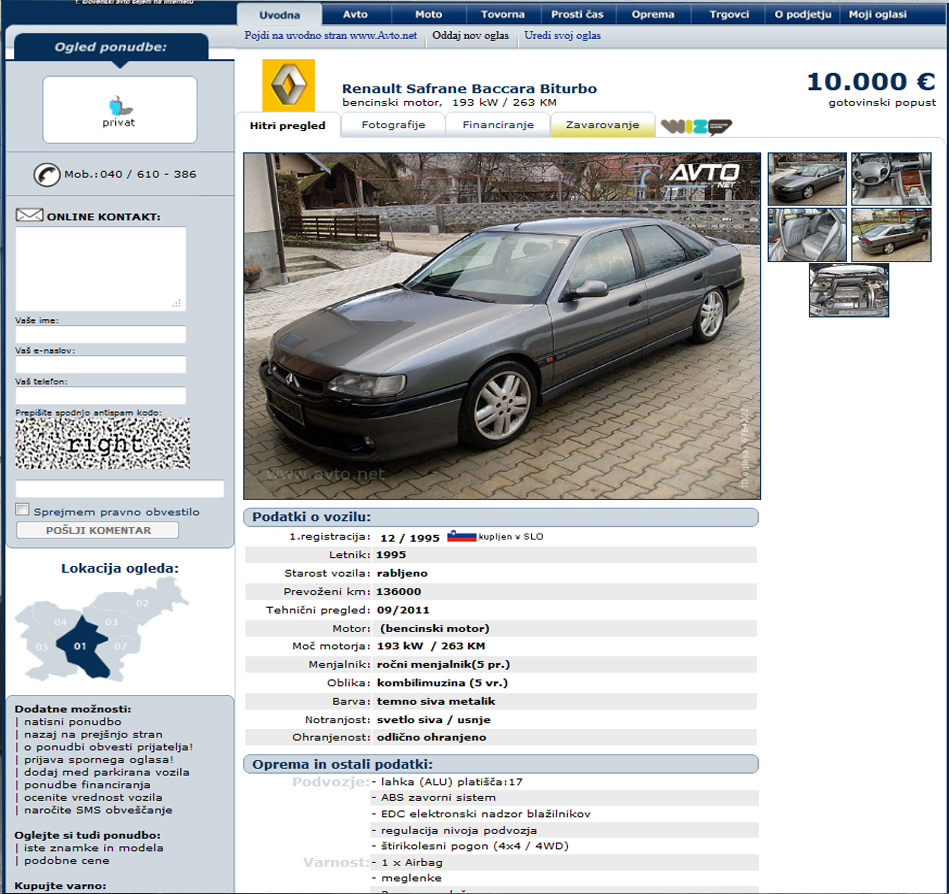Select region 05 on the location map
The image size is (949, 894).
point(42,646)
